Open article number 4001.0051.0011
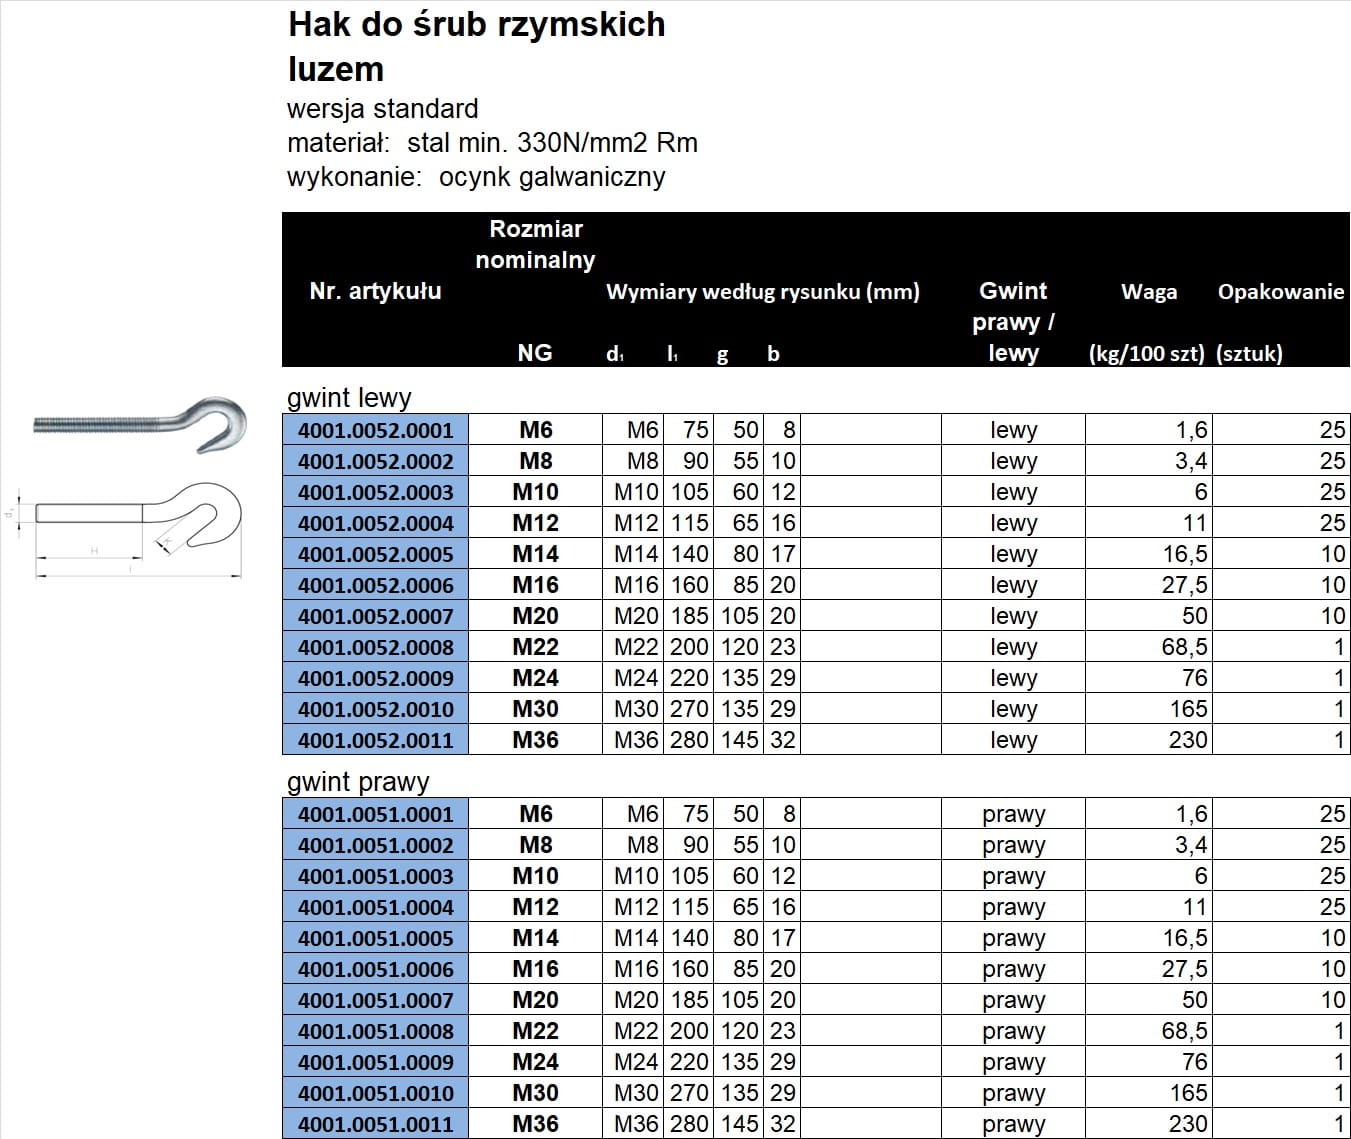 point(375,1124)
